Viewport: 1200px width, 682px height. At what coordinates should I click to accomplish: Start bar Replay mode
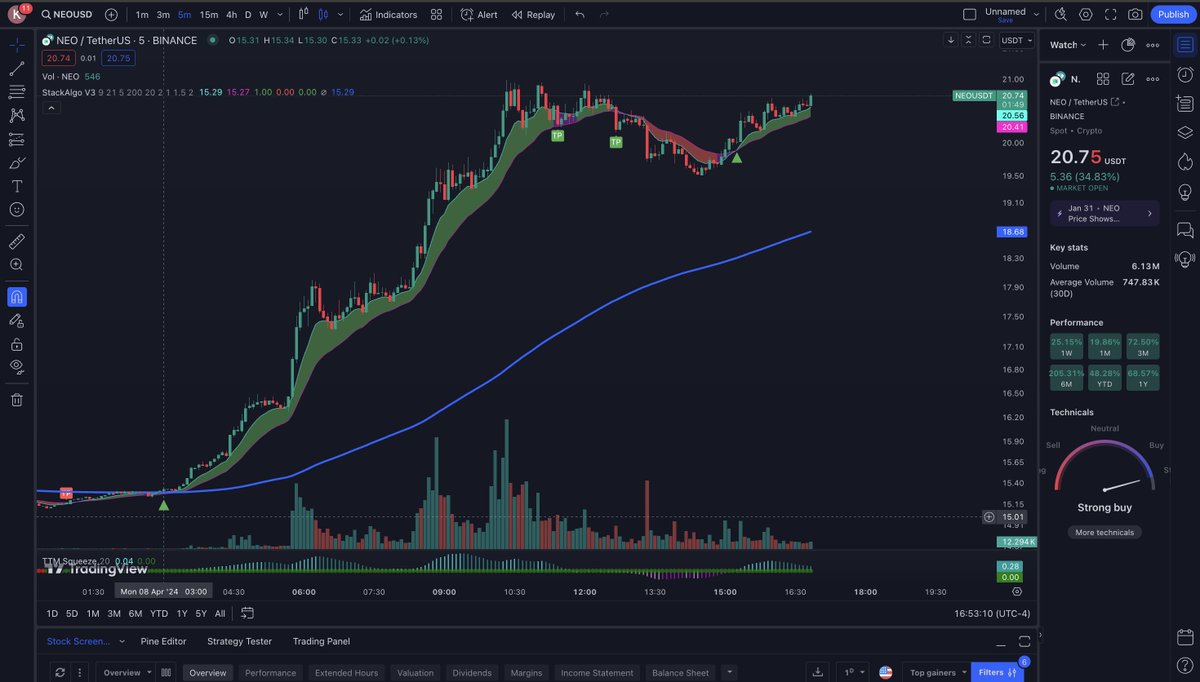(x=533, y=15)
